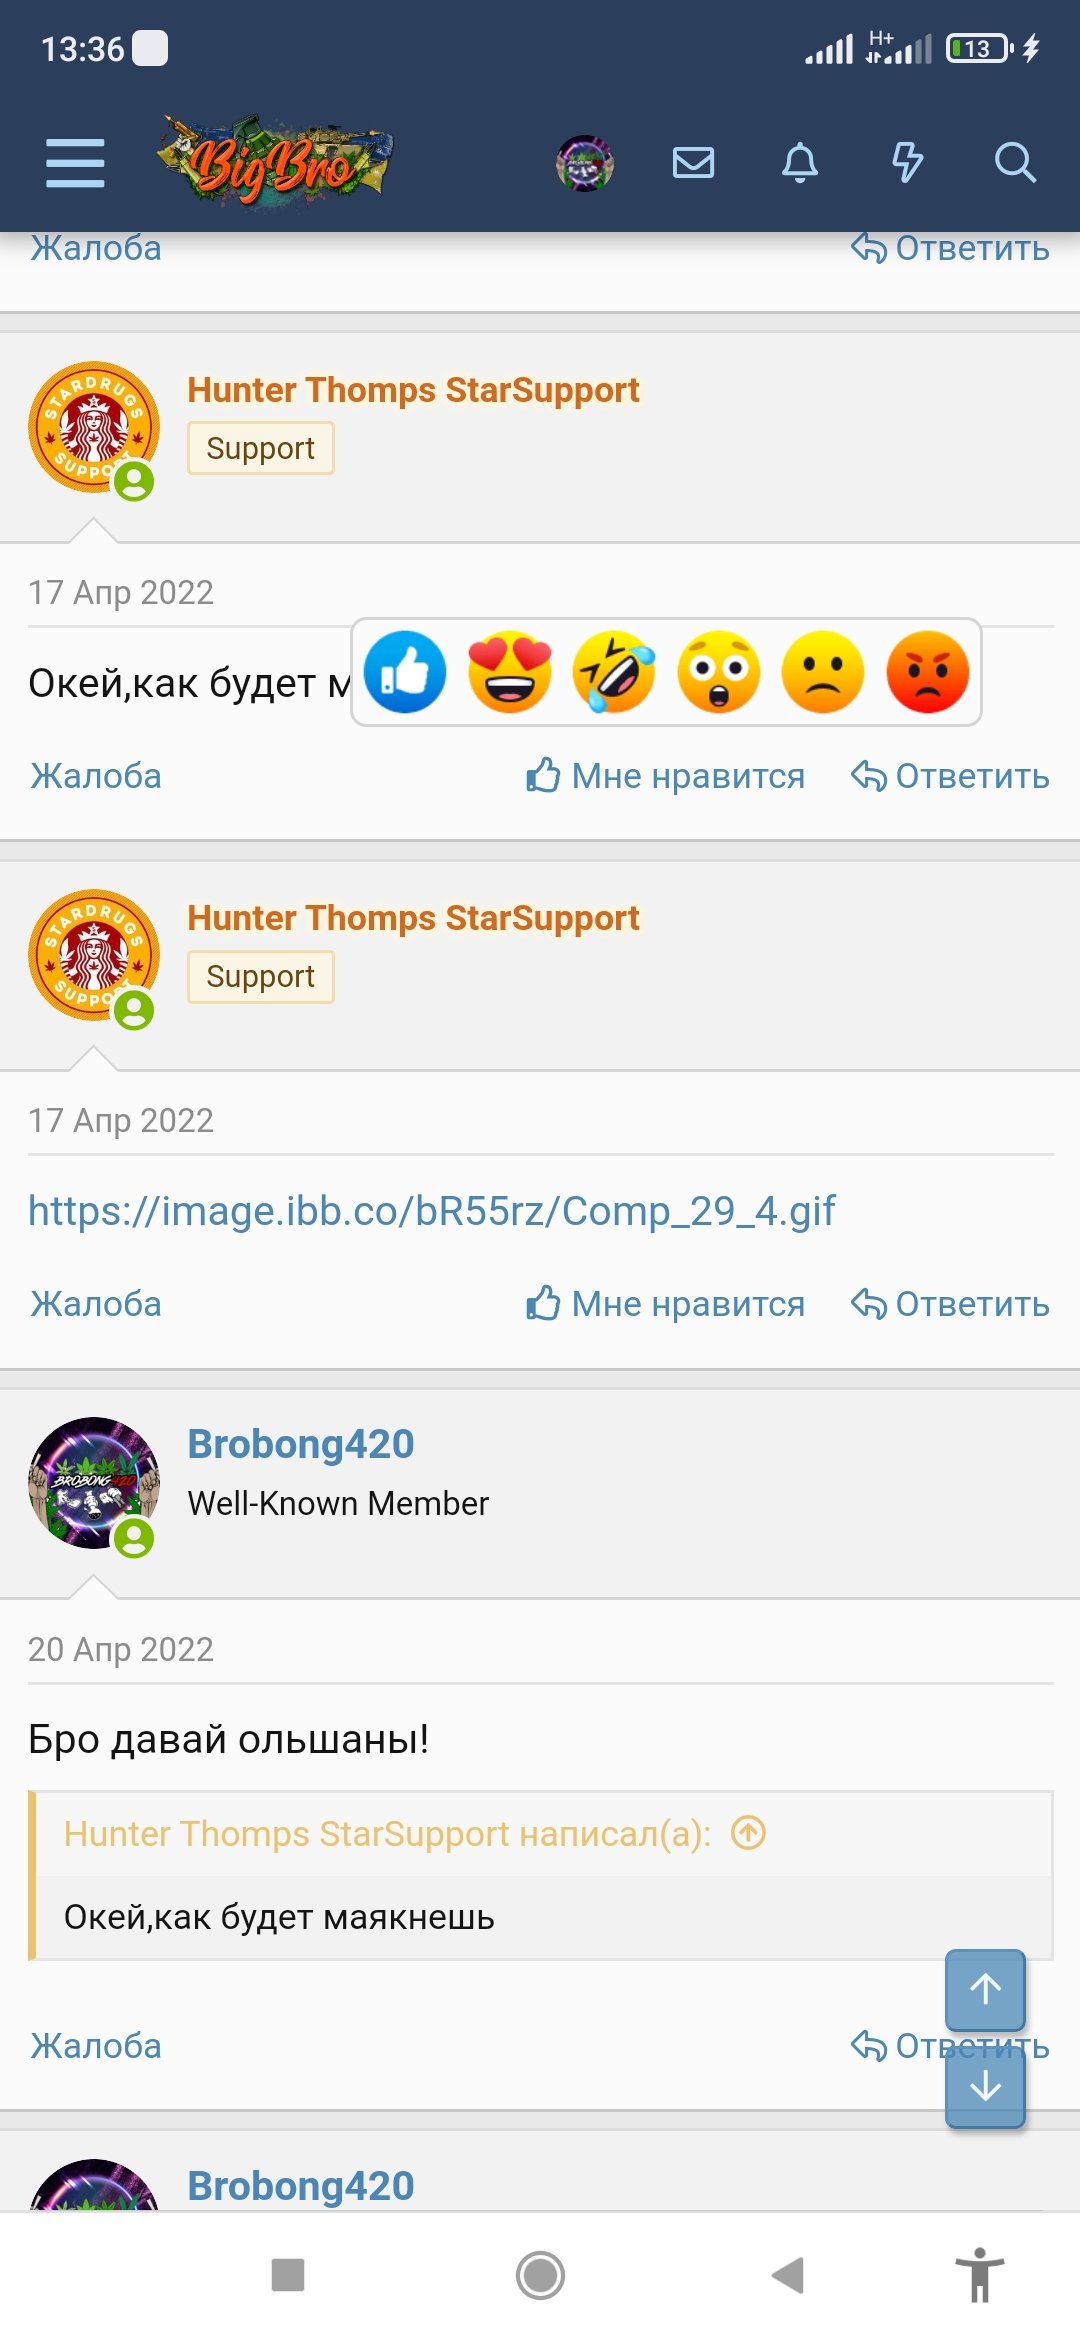Tap Android back triangle button

[x=788, y=2275]
